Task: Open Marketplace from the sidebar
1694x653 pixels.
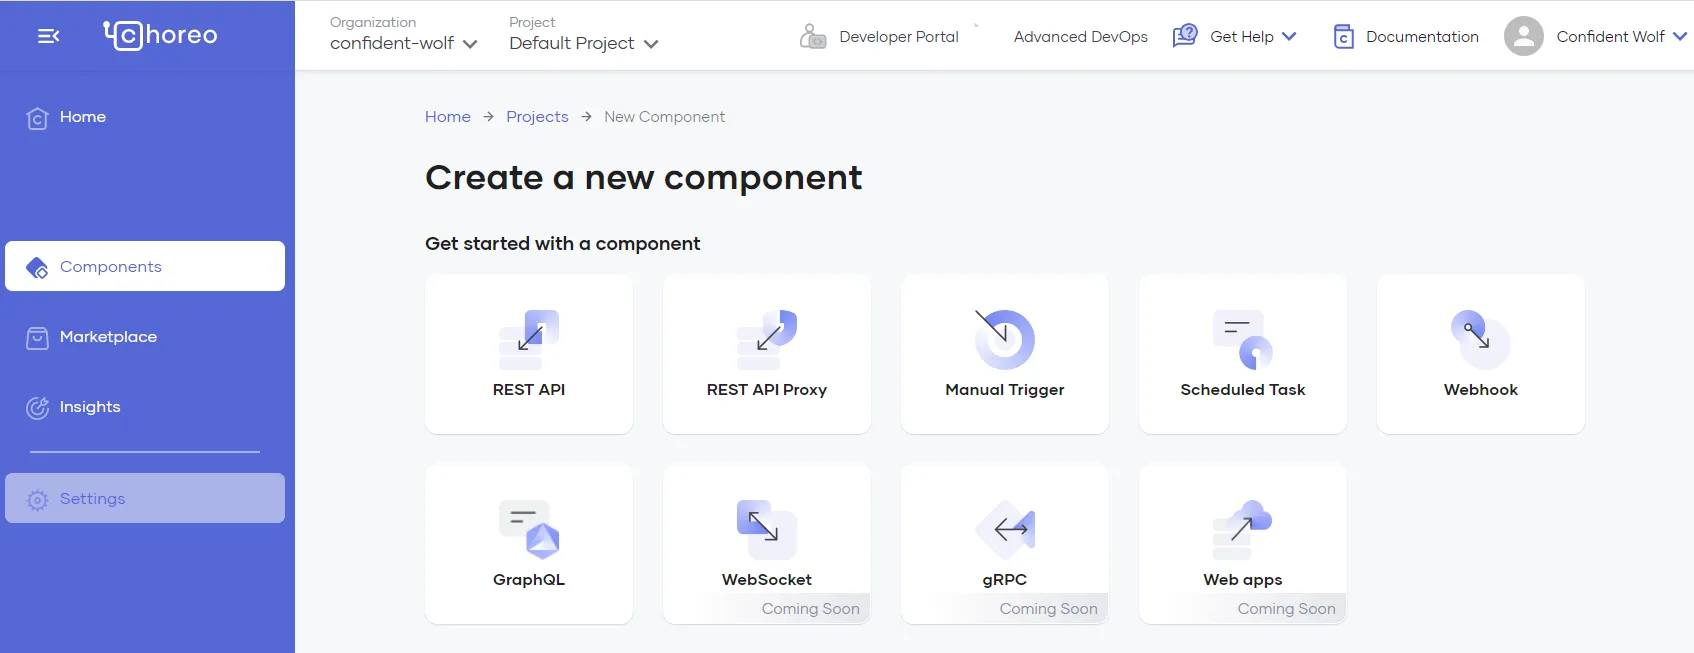Action: (108, 337)
